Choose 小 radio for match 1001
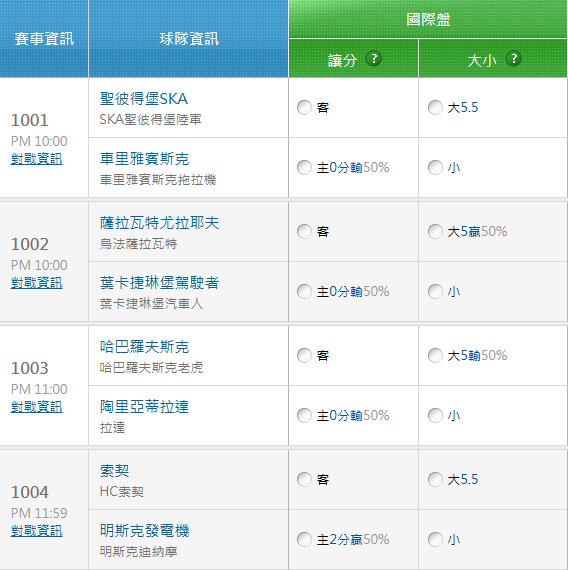 435,168
